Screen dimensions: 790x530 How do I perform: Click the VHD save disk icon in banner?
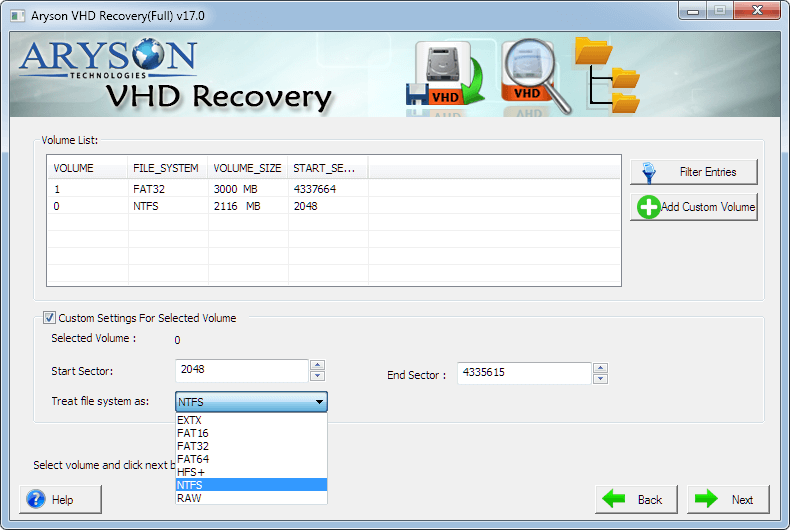(445, 75)
